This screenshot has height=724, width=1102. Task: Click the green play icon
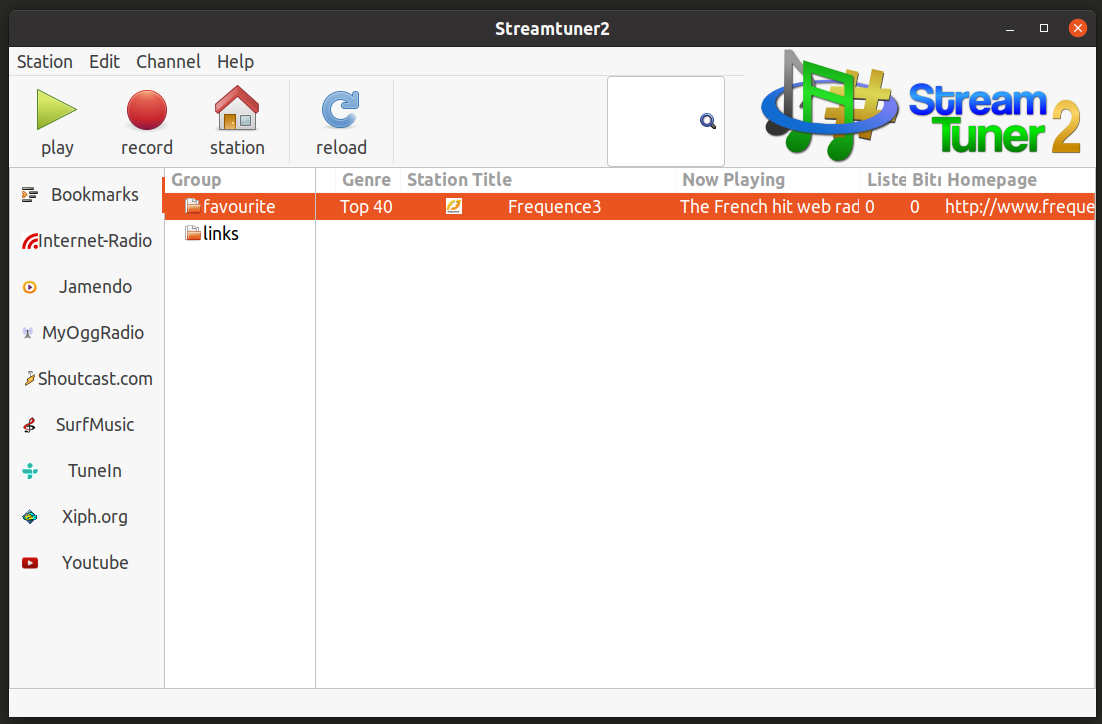point(56,110)
